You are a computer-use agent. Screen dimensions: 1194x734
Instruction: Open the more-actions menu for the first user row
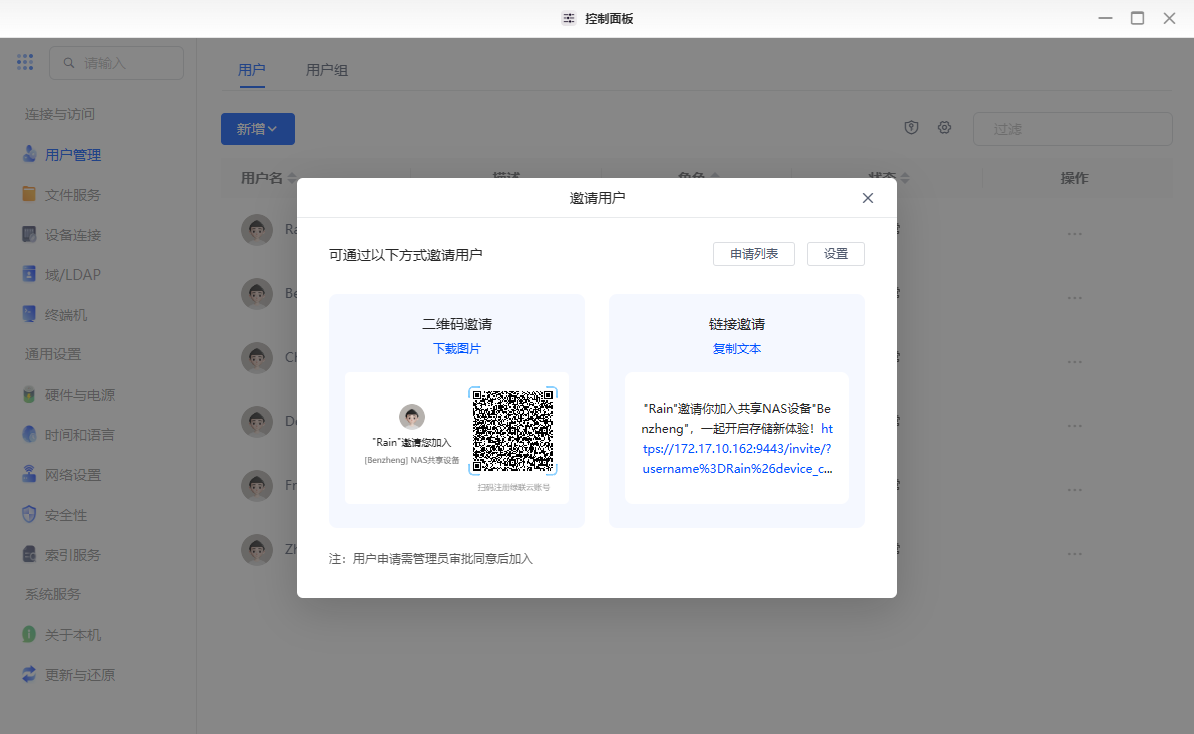1074,234
